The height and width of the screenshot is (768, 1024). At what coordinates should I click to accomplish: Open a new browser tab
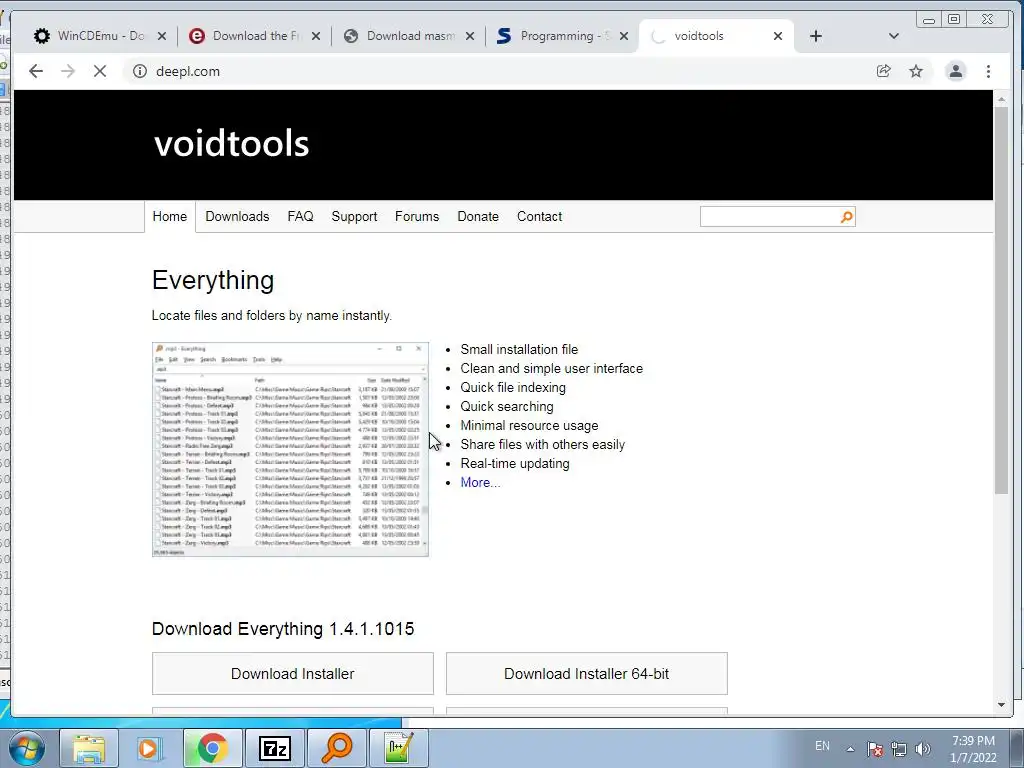tap(816, 36)
